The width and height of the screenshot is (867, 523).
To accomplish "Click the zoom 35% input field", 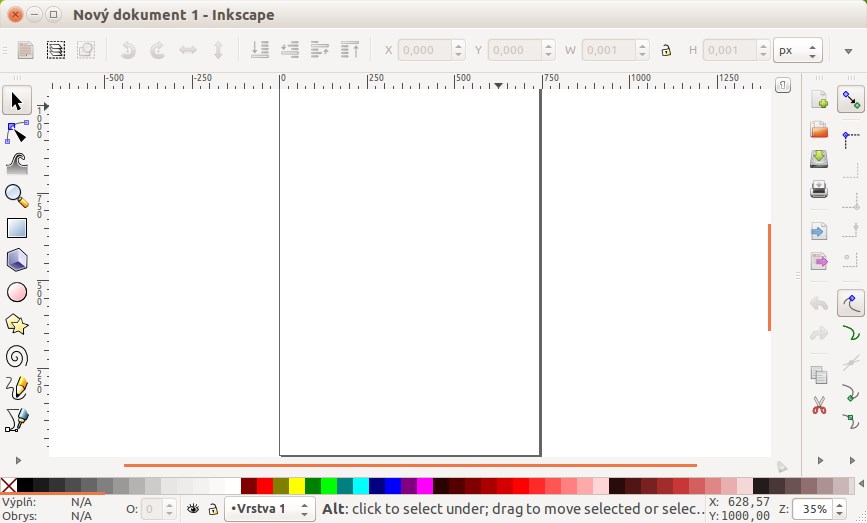I will click(x=813, y=509).
